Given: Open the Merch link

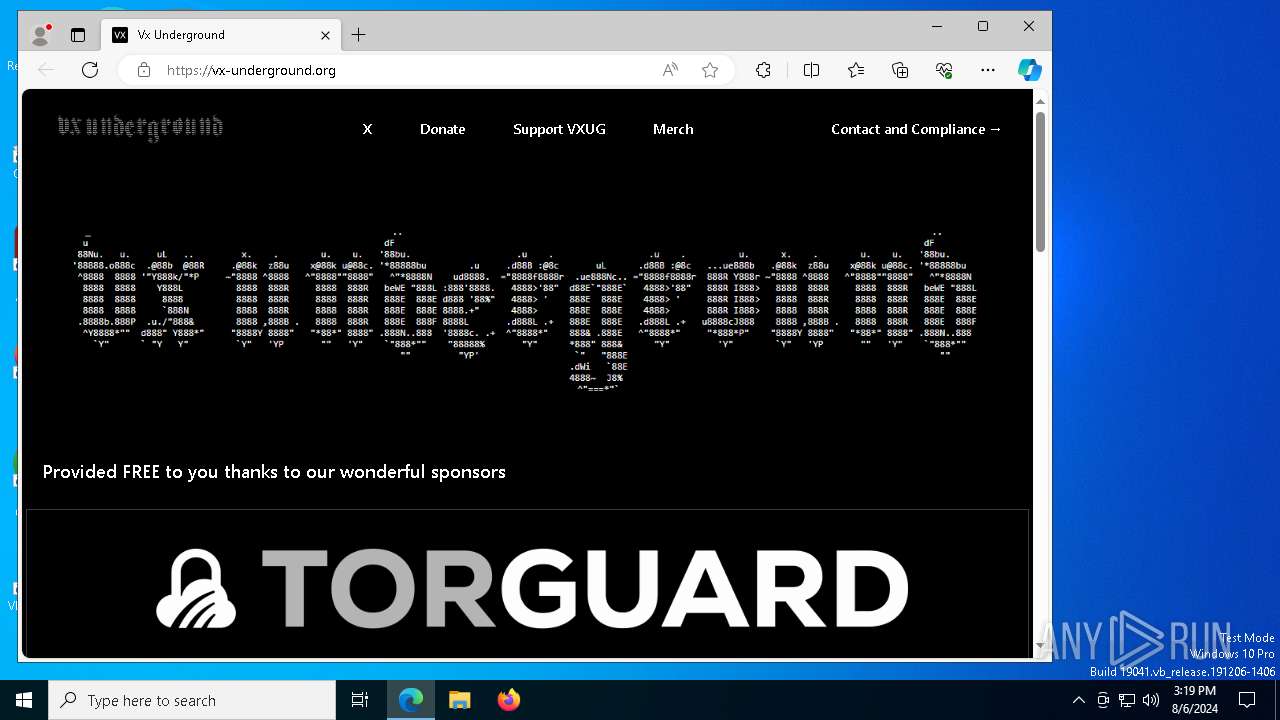Looking at the screenshot, I should (673, 129).
